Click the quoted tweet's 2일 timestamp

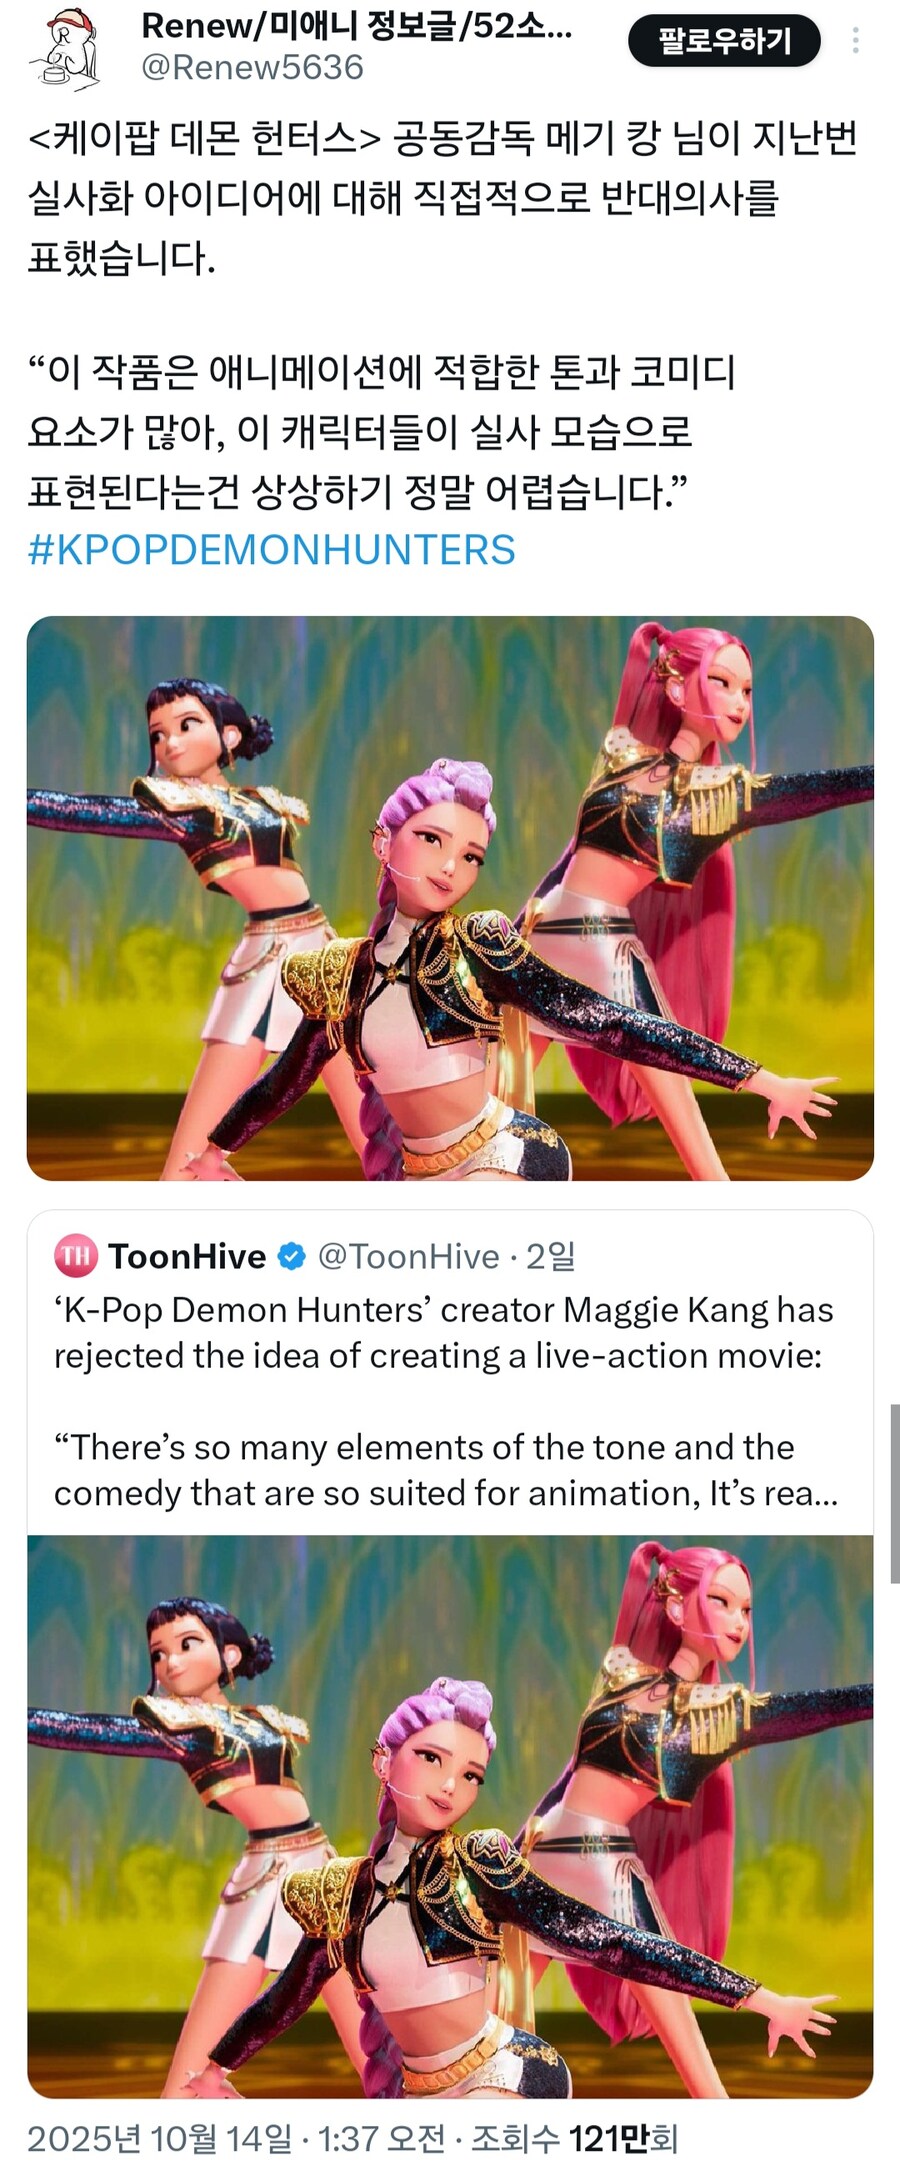(551, 1257)
